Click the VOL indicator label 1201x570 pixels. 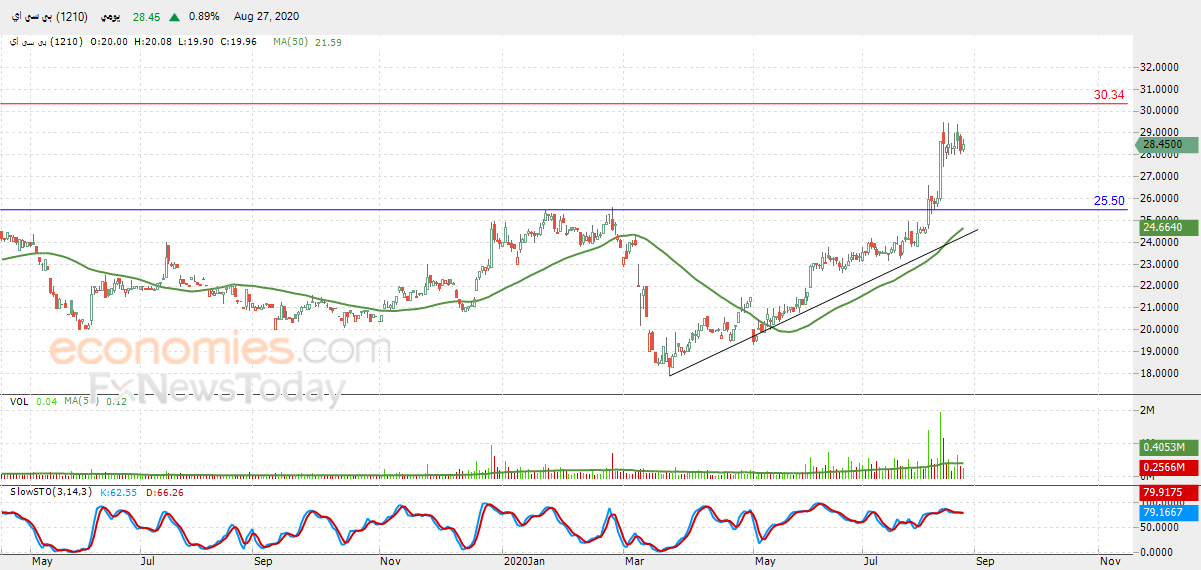click(x=19, y=401)
